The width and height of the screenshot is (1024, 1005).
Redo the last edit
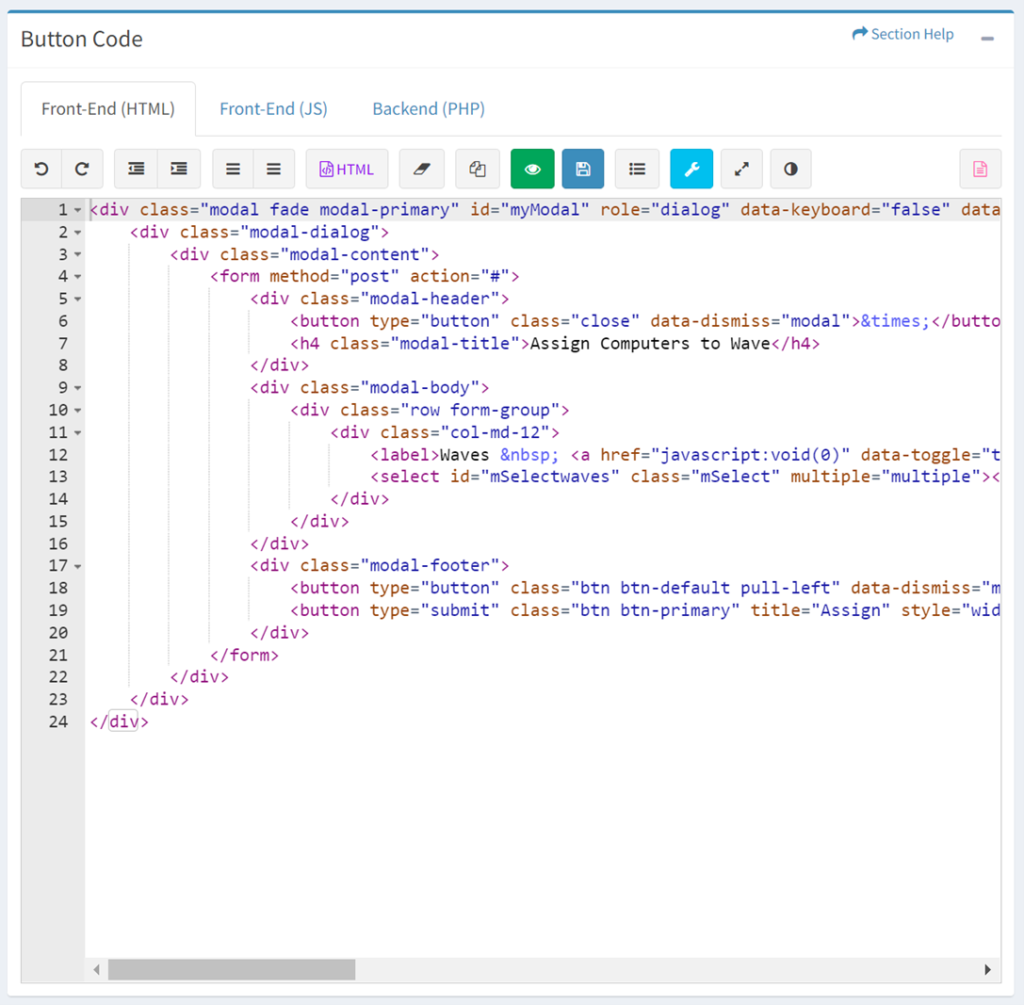(x=82, y=168)
